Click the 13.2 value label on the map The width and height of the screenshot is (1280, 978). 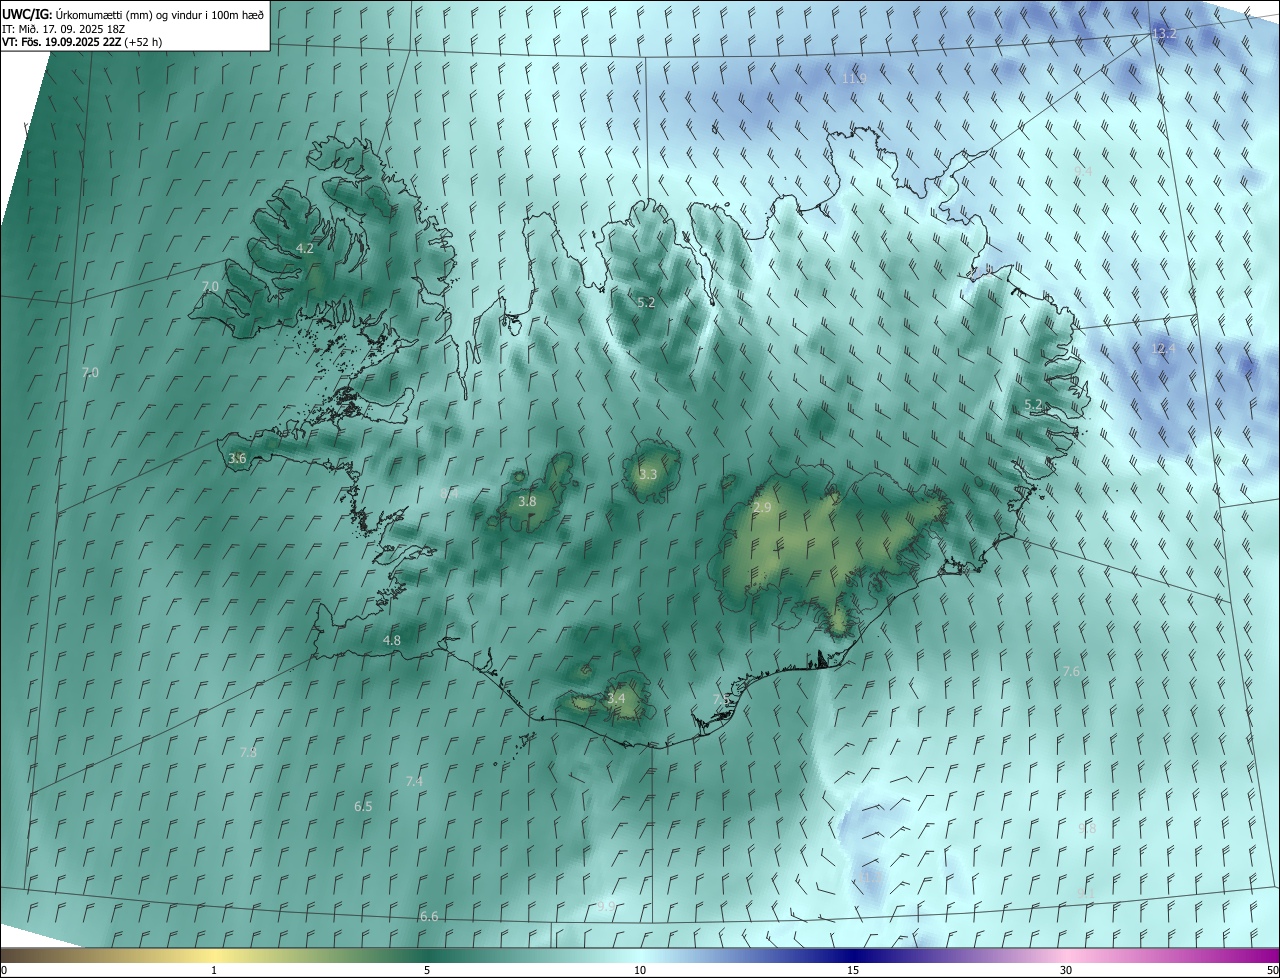click(1165, 34)
